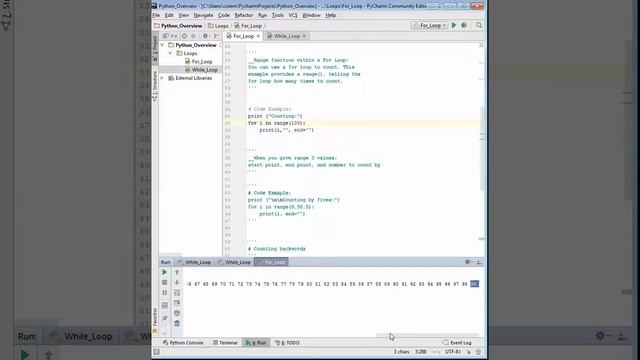Select While_Loop file in the project tree

[201, 70]
